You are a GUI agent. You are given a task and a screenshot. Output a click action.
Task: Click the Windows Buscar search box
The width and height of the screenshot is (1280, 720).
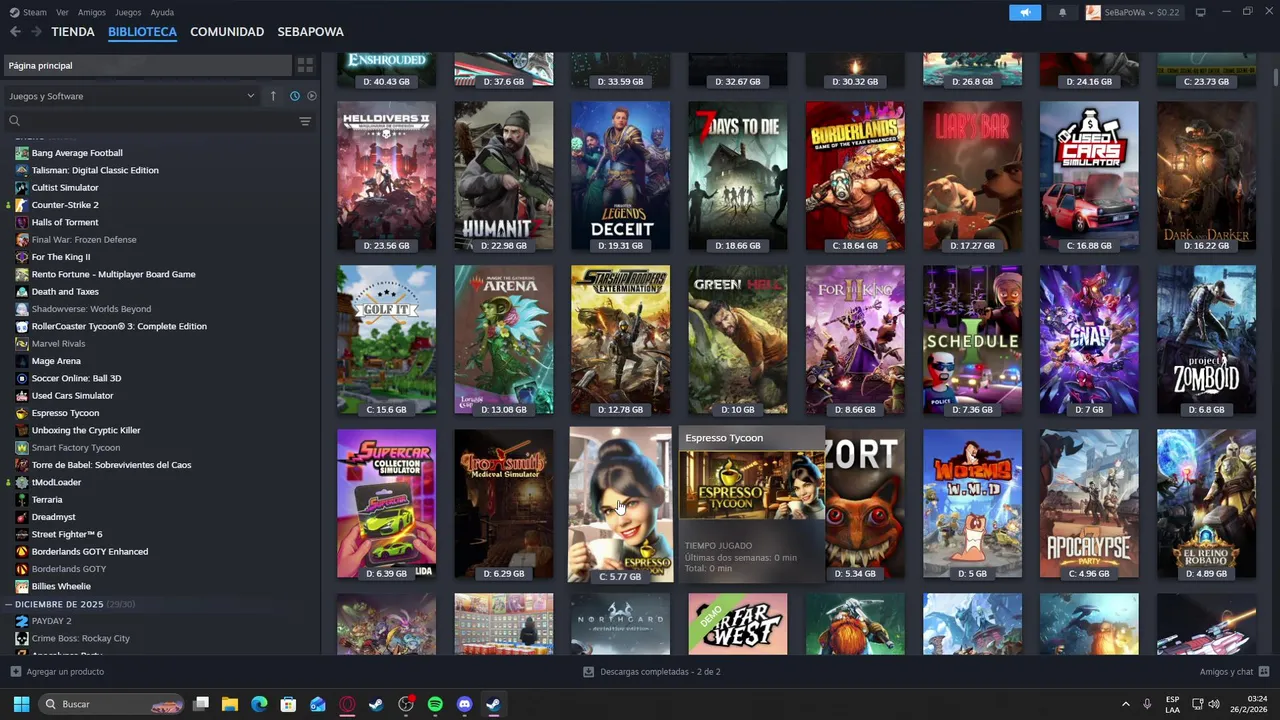pyautogui.click(x=110, y=704)
